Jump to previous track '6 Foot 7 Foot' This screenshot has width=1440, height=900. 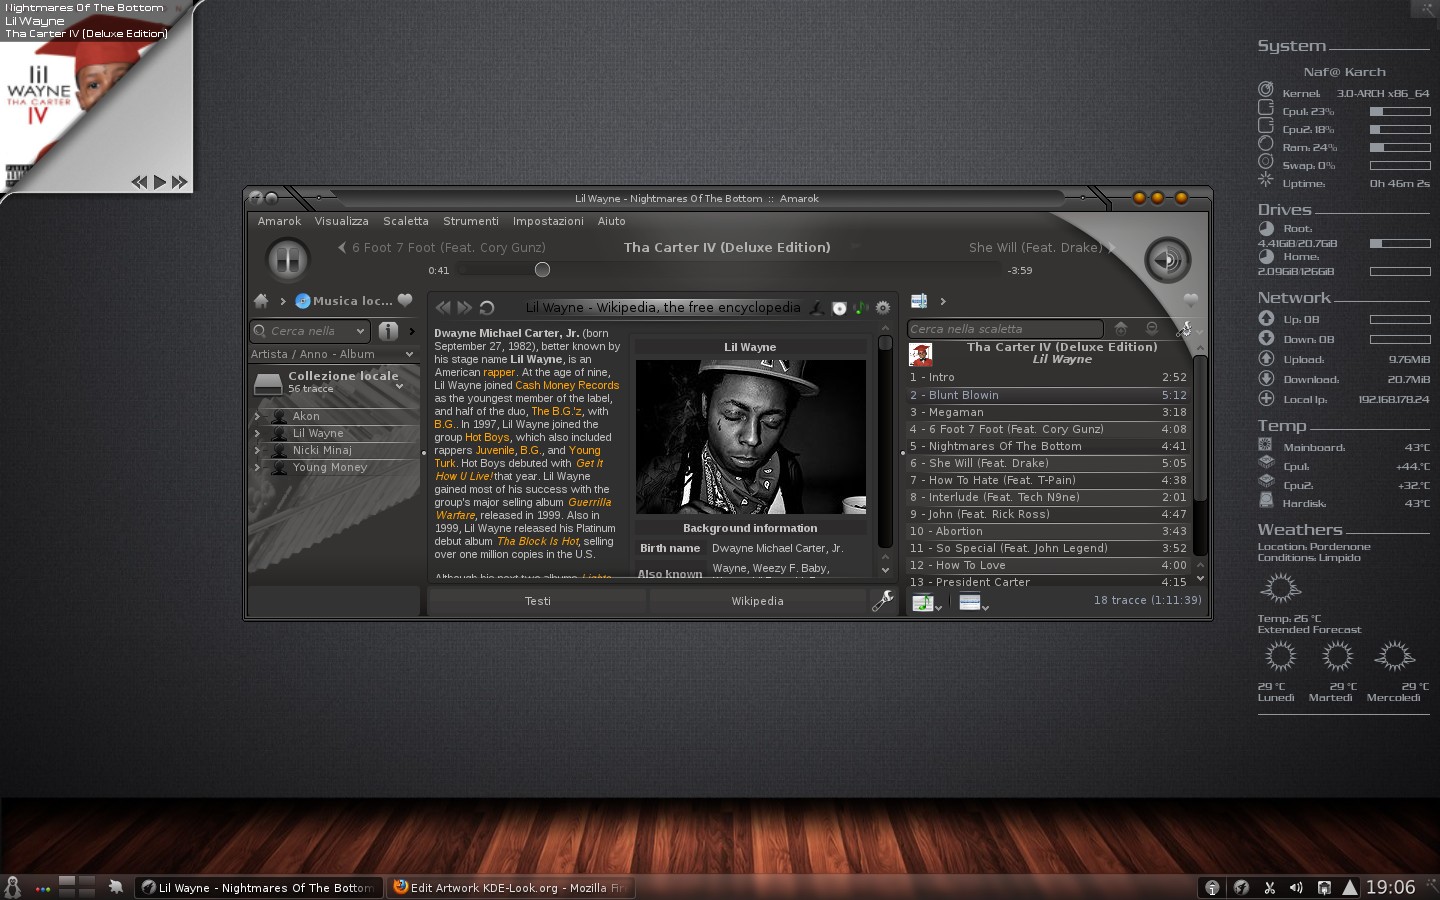(x=442, y=247)
